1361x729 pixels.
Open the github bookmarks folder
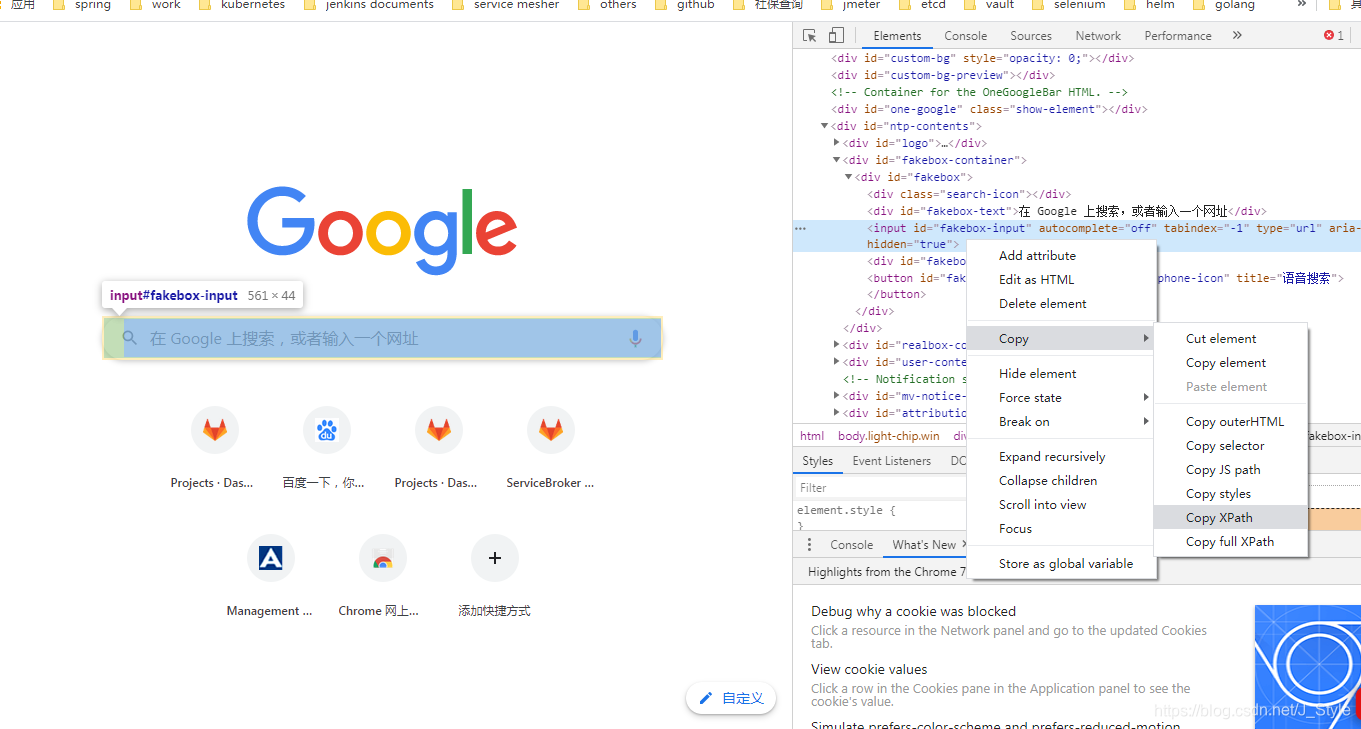[685, 5]
